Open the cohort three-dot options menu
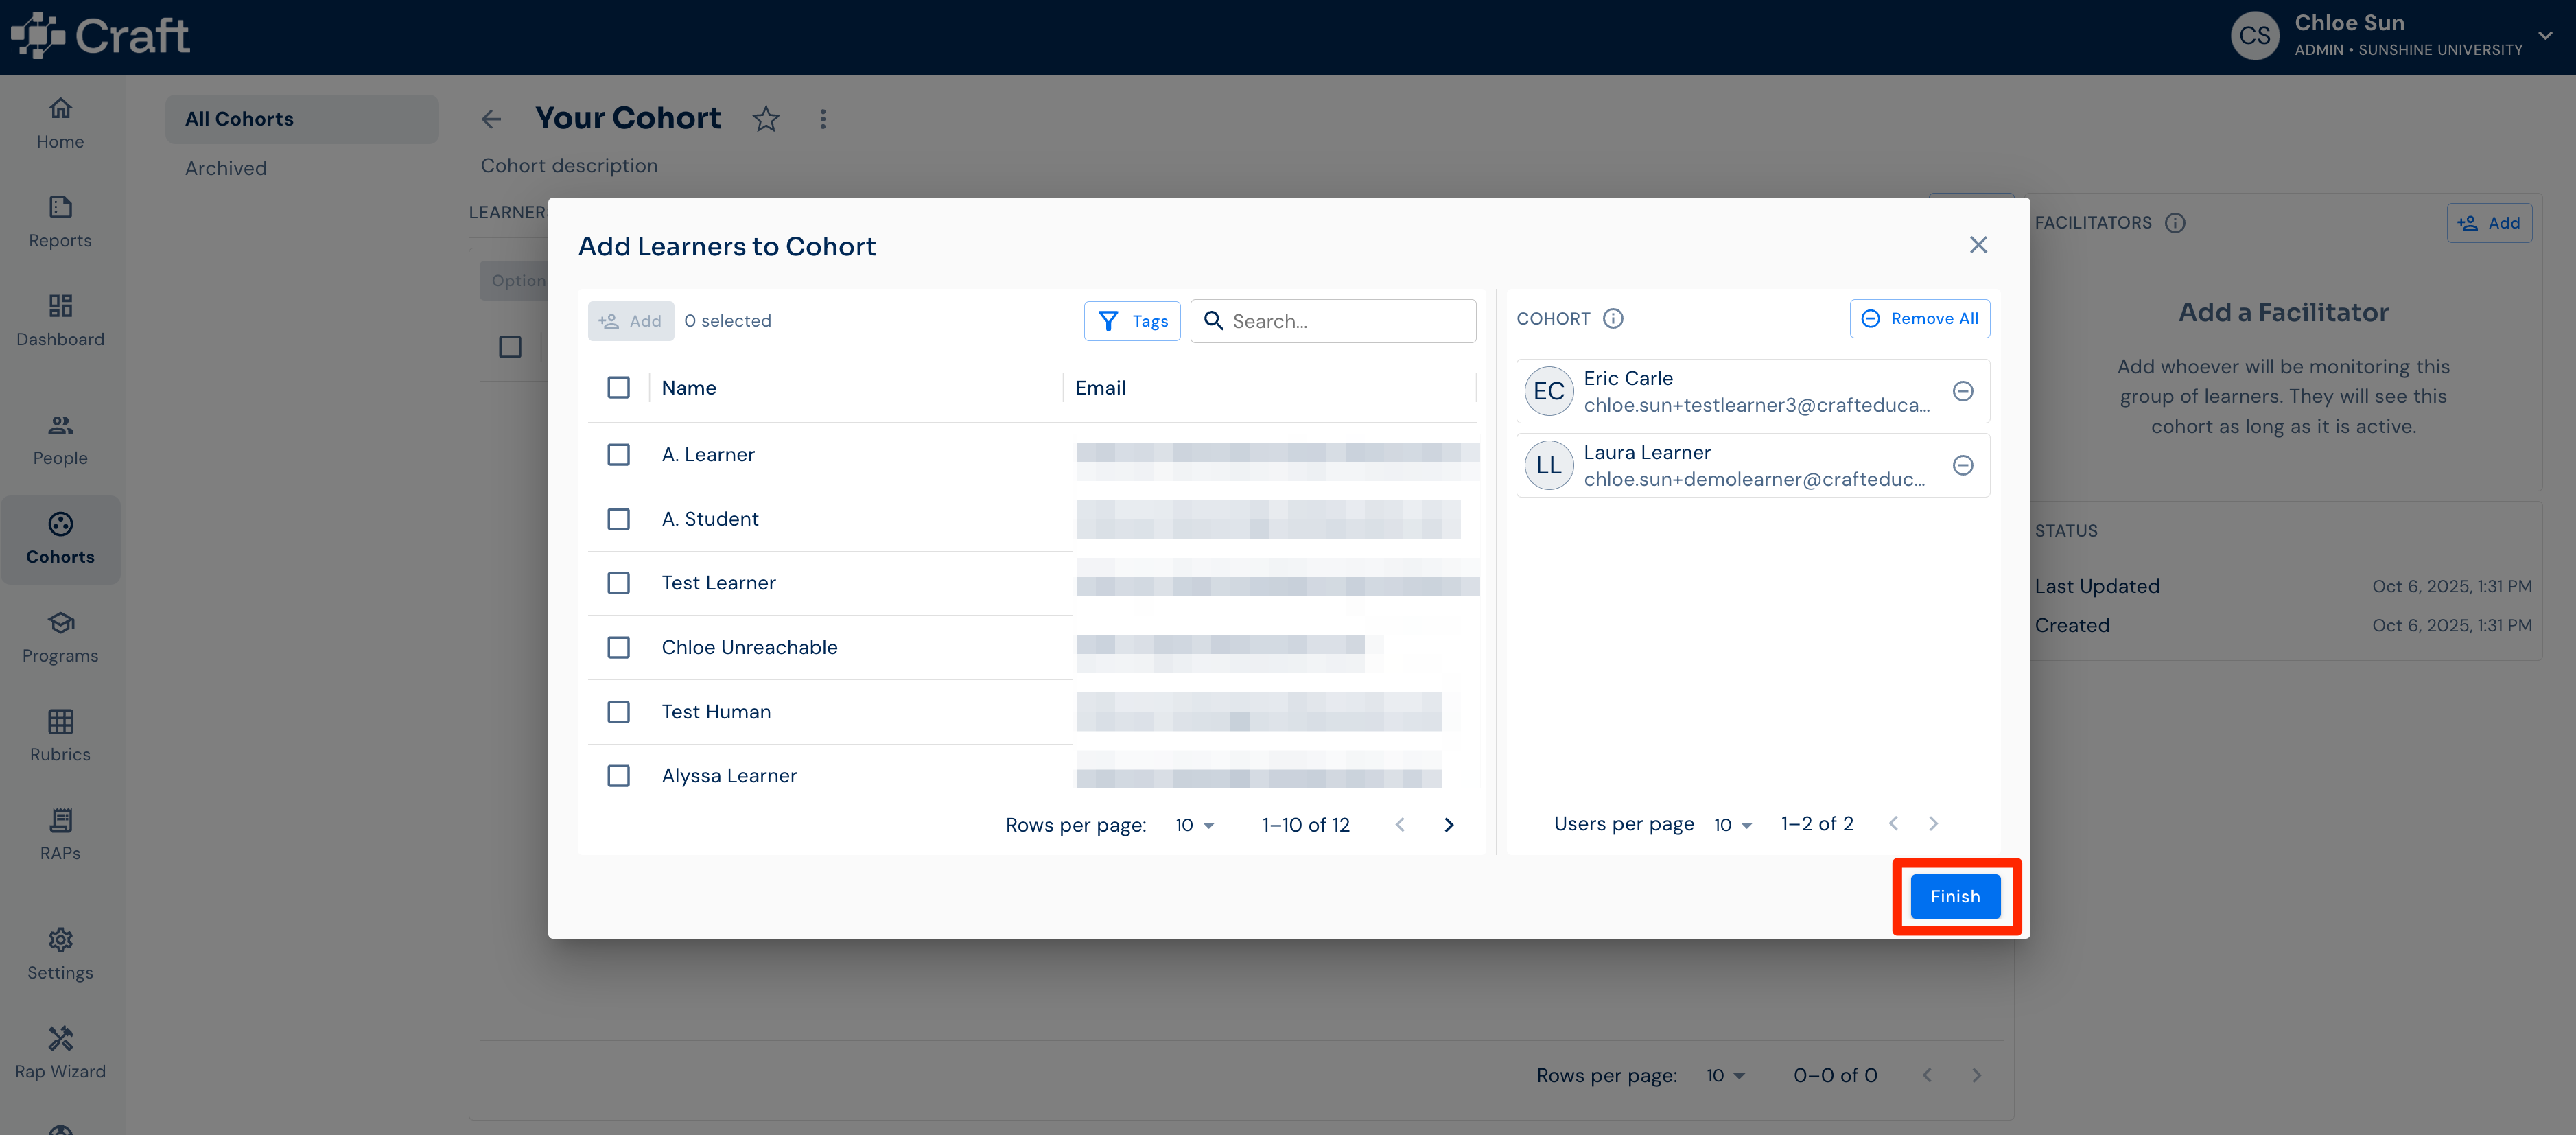Image resolution: width=2576 pixels, height=1135 pixels. coord(822,119)
